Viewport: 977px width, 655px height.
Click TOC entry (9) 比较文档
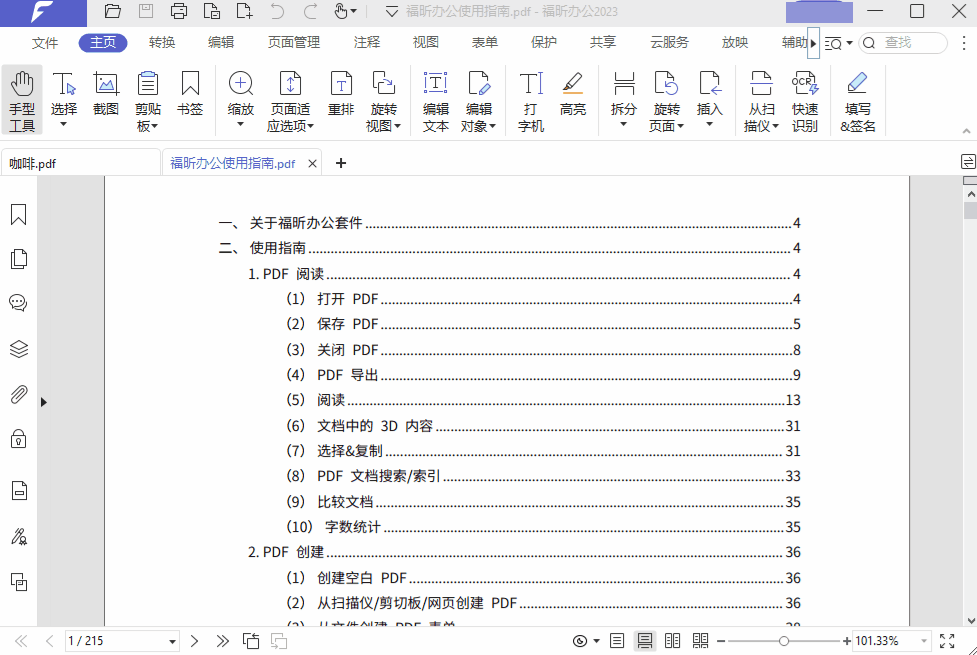coord(543,502)
